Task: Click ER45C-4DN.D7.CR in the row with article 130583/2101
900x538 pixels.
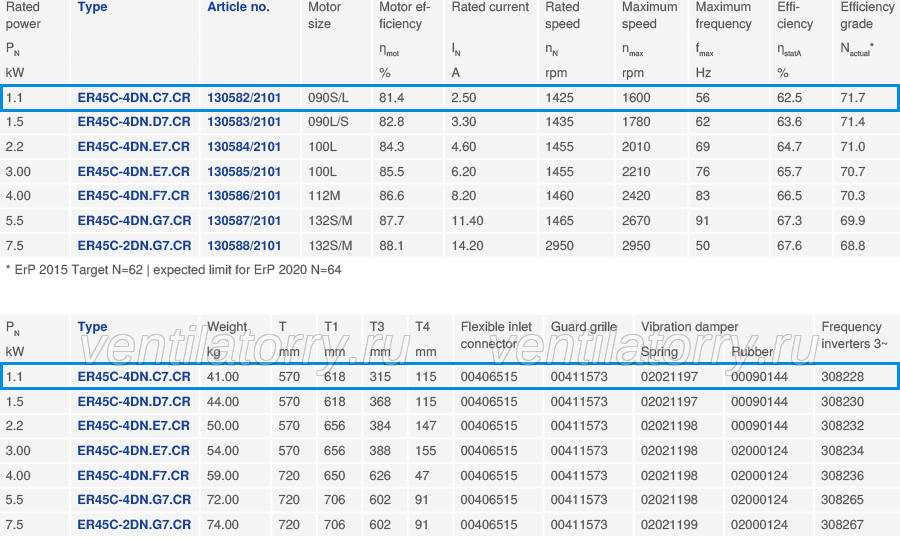Action: coord(134,122)
